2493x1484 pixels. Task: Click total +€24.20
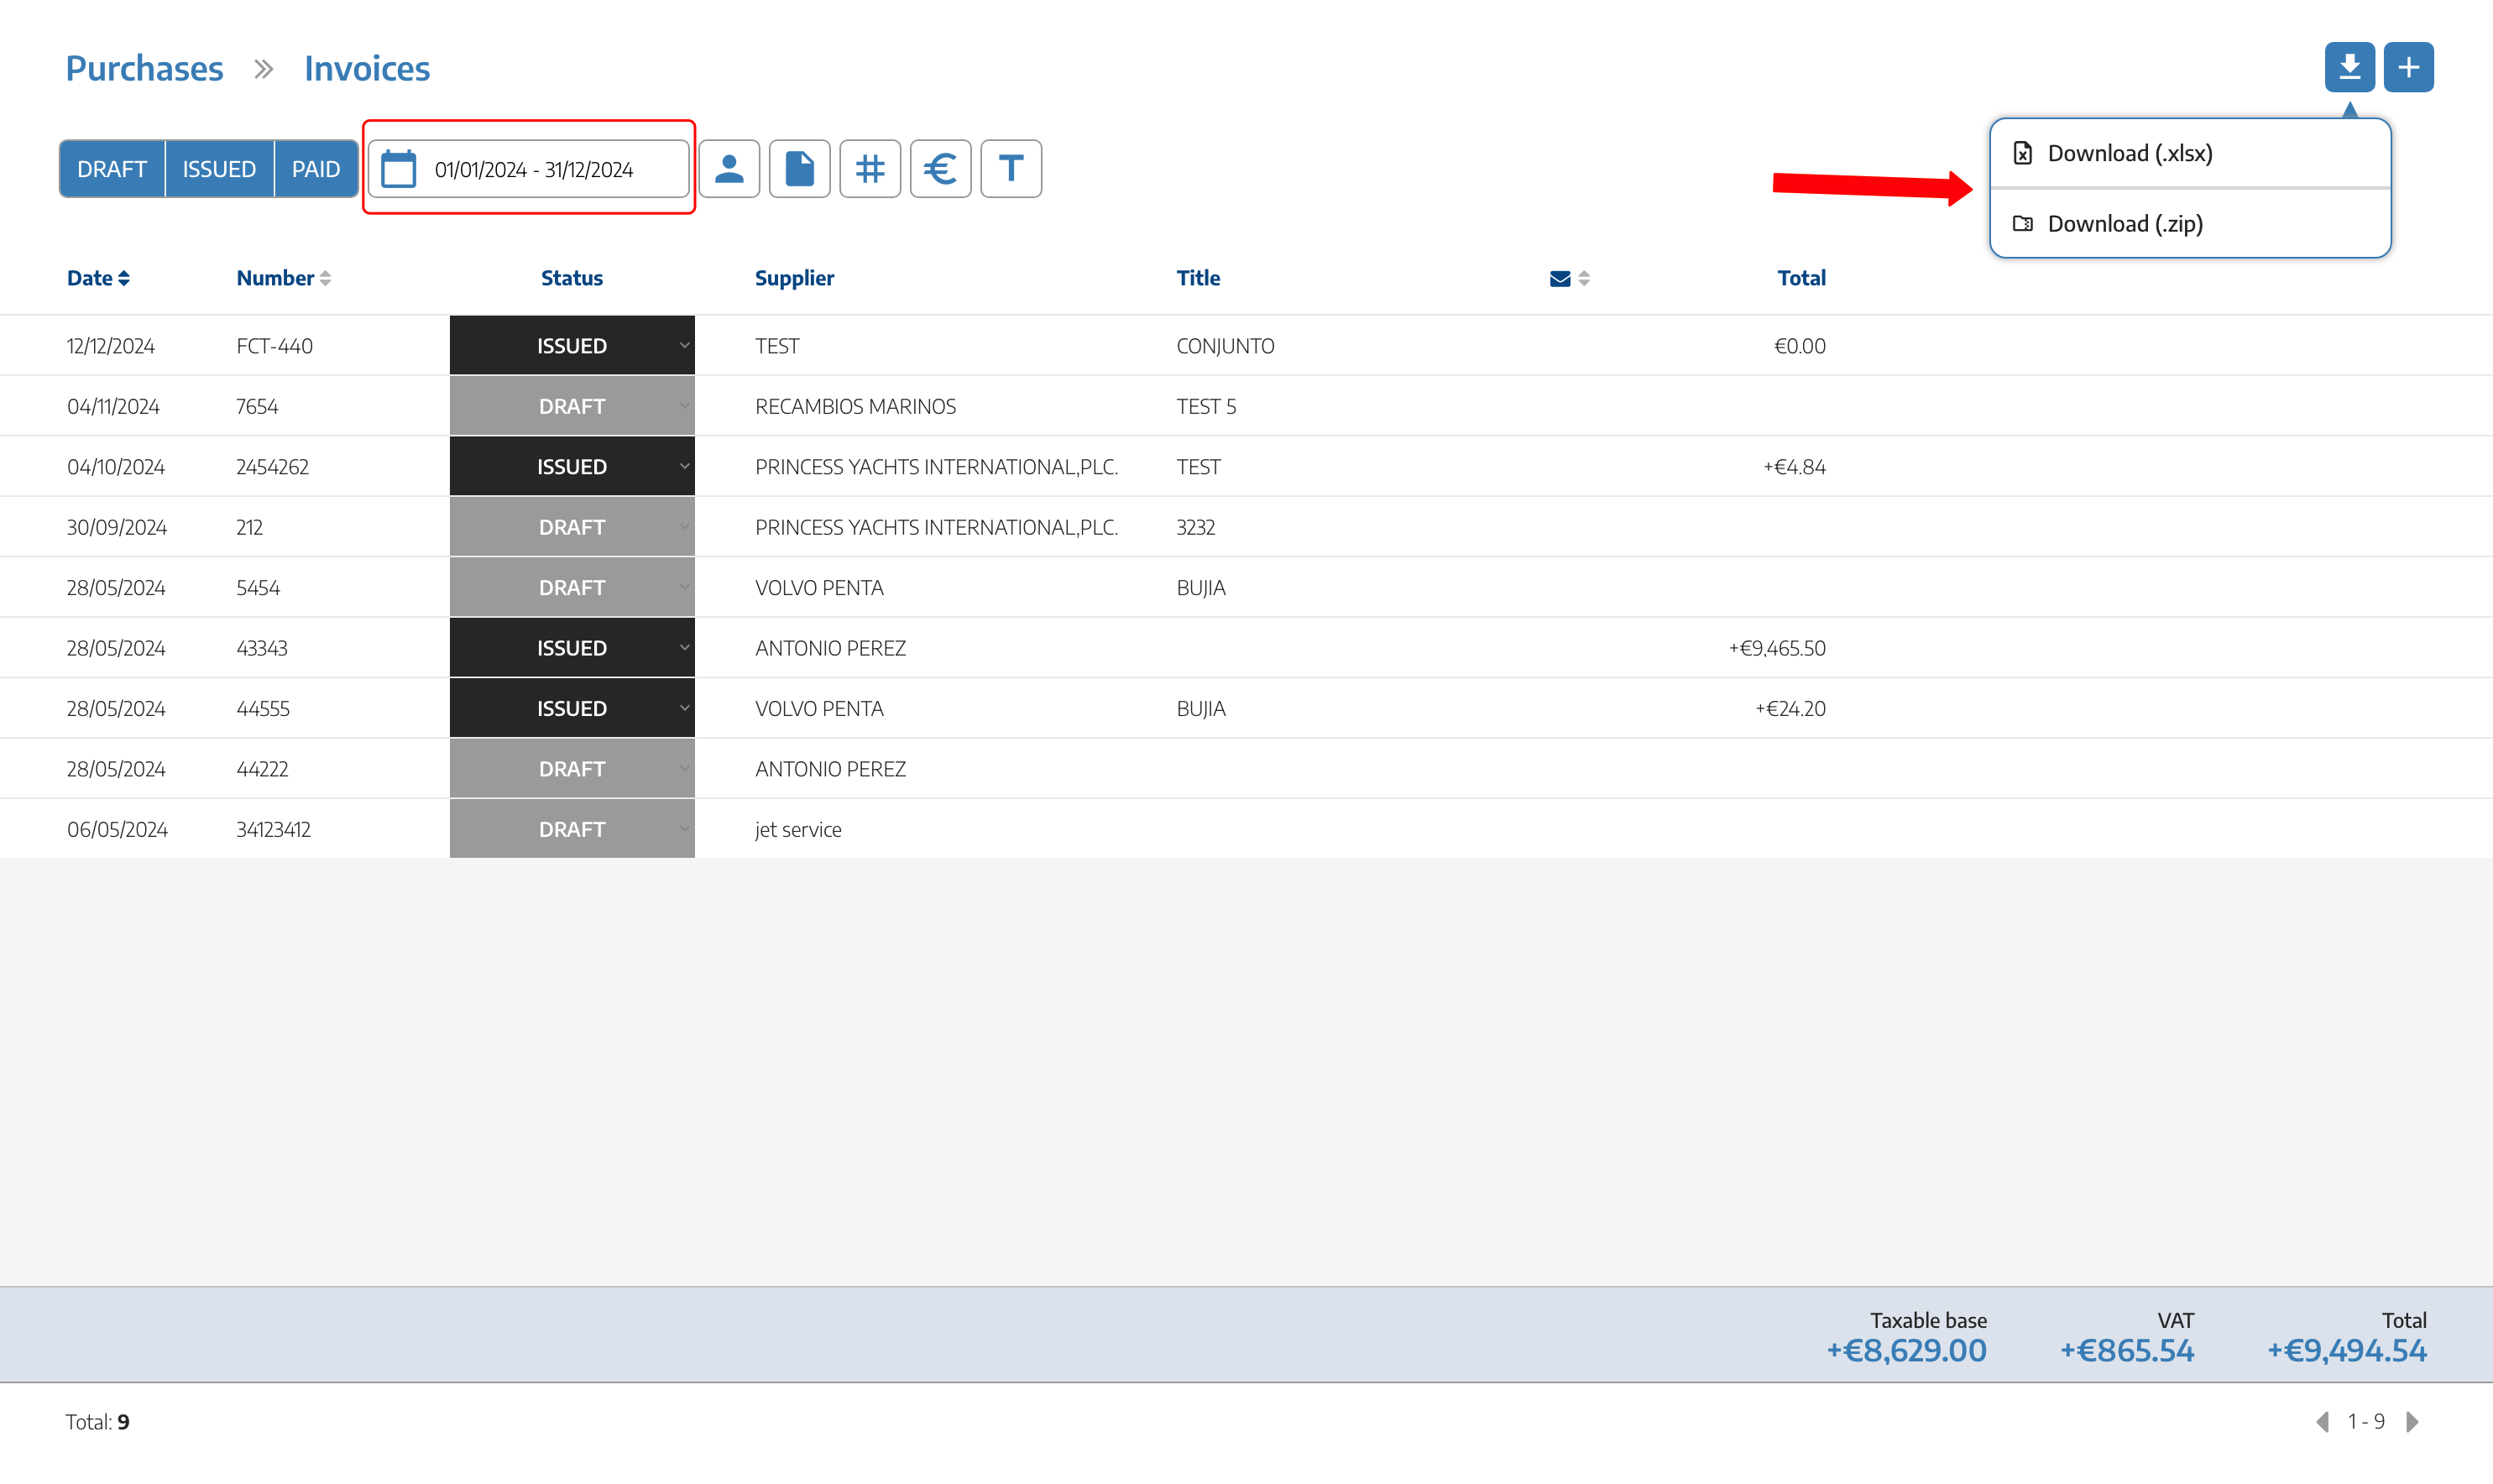pyautogui.click(x=1790, y=709)
